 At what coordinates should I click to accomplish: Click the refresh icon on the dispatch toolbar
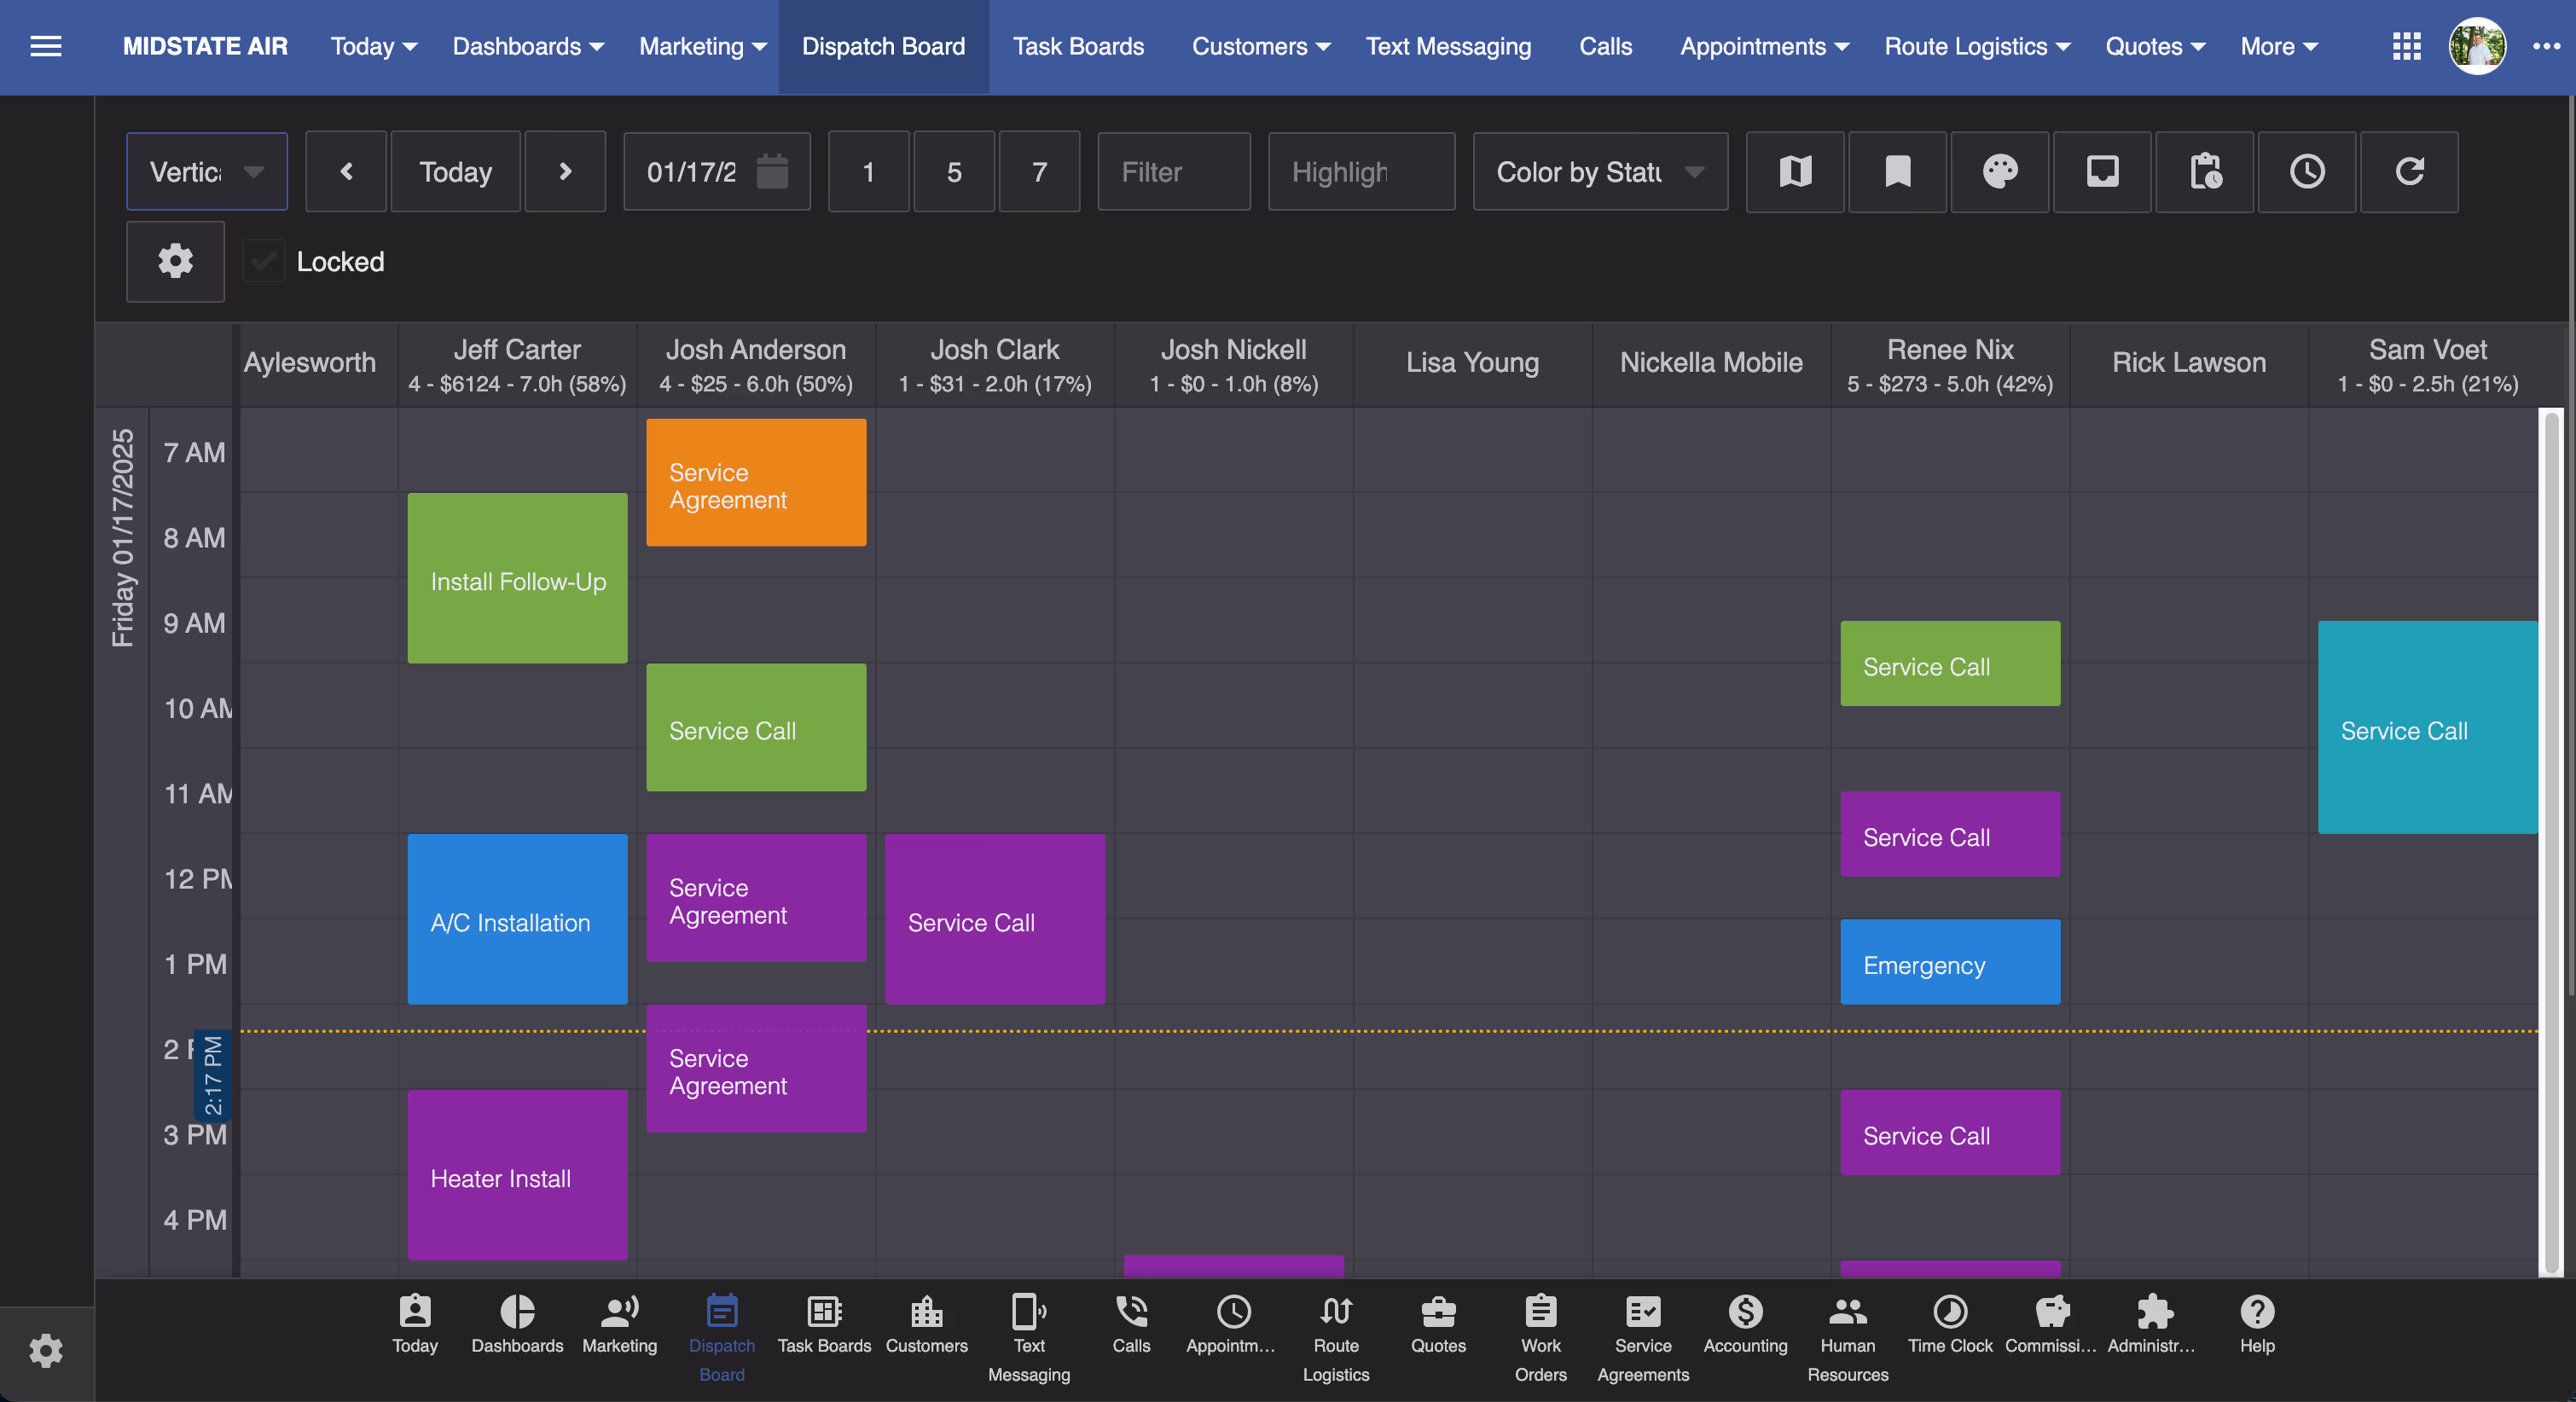click(2409, 172)
